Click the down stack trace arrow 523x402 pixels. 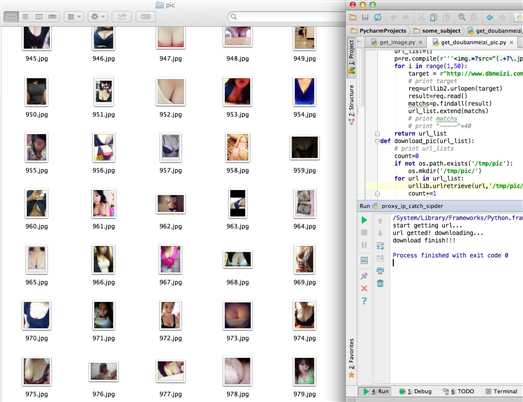point(380,233)
